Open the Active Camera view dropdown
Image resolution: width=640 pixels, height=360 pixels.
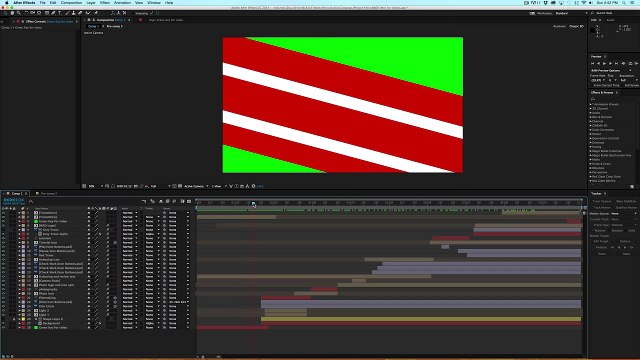click(196, 186)
